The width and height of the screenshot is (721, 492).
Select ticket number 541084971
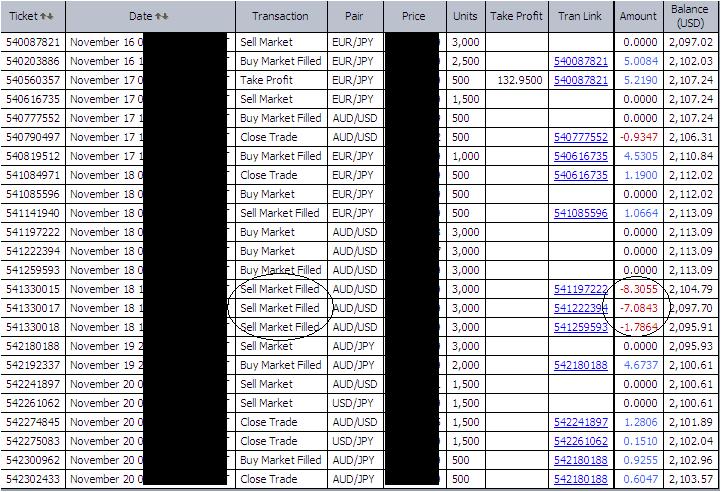click(33, 175)
